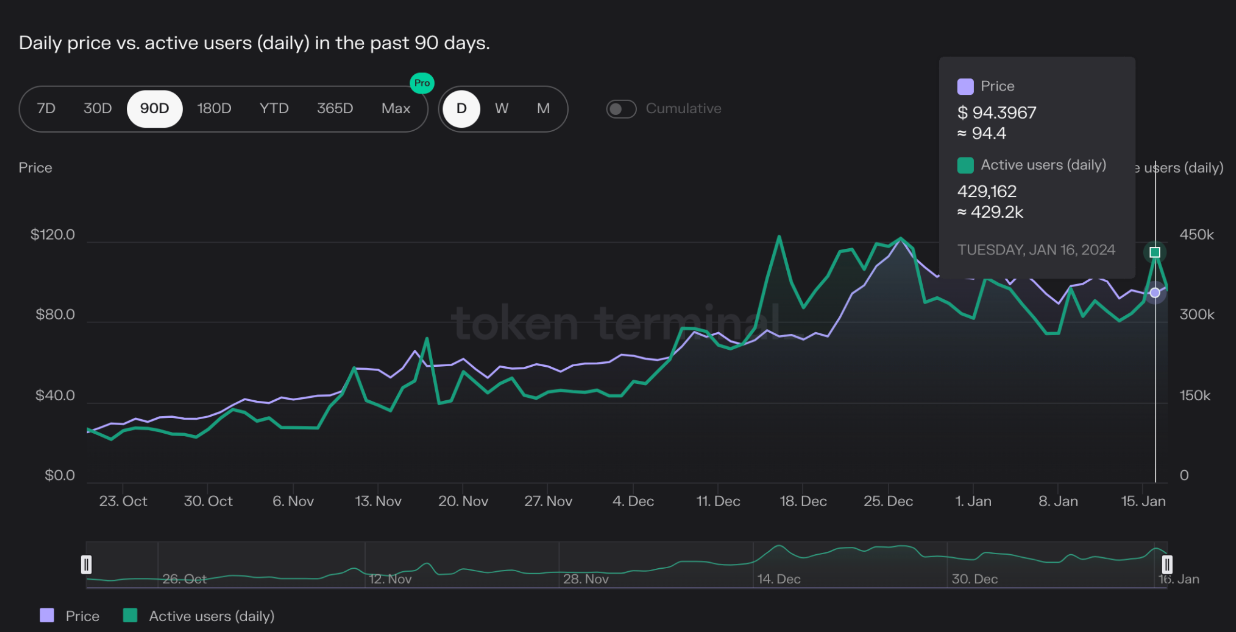The width and height of the screenshot is (1236, 632).
Task: Click the Max range option
Action: click(396, 109)
